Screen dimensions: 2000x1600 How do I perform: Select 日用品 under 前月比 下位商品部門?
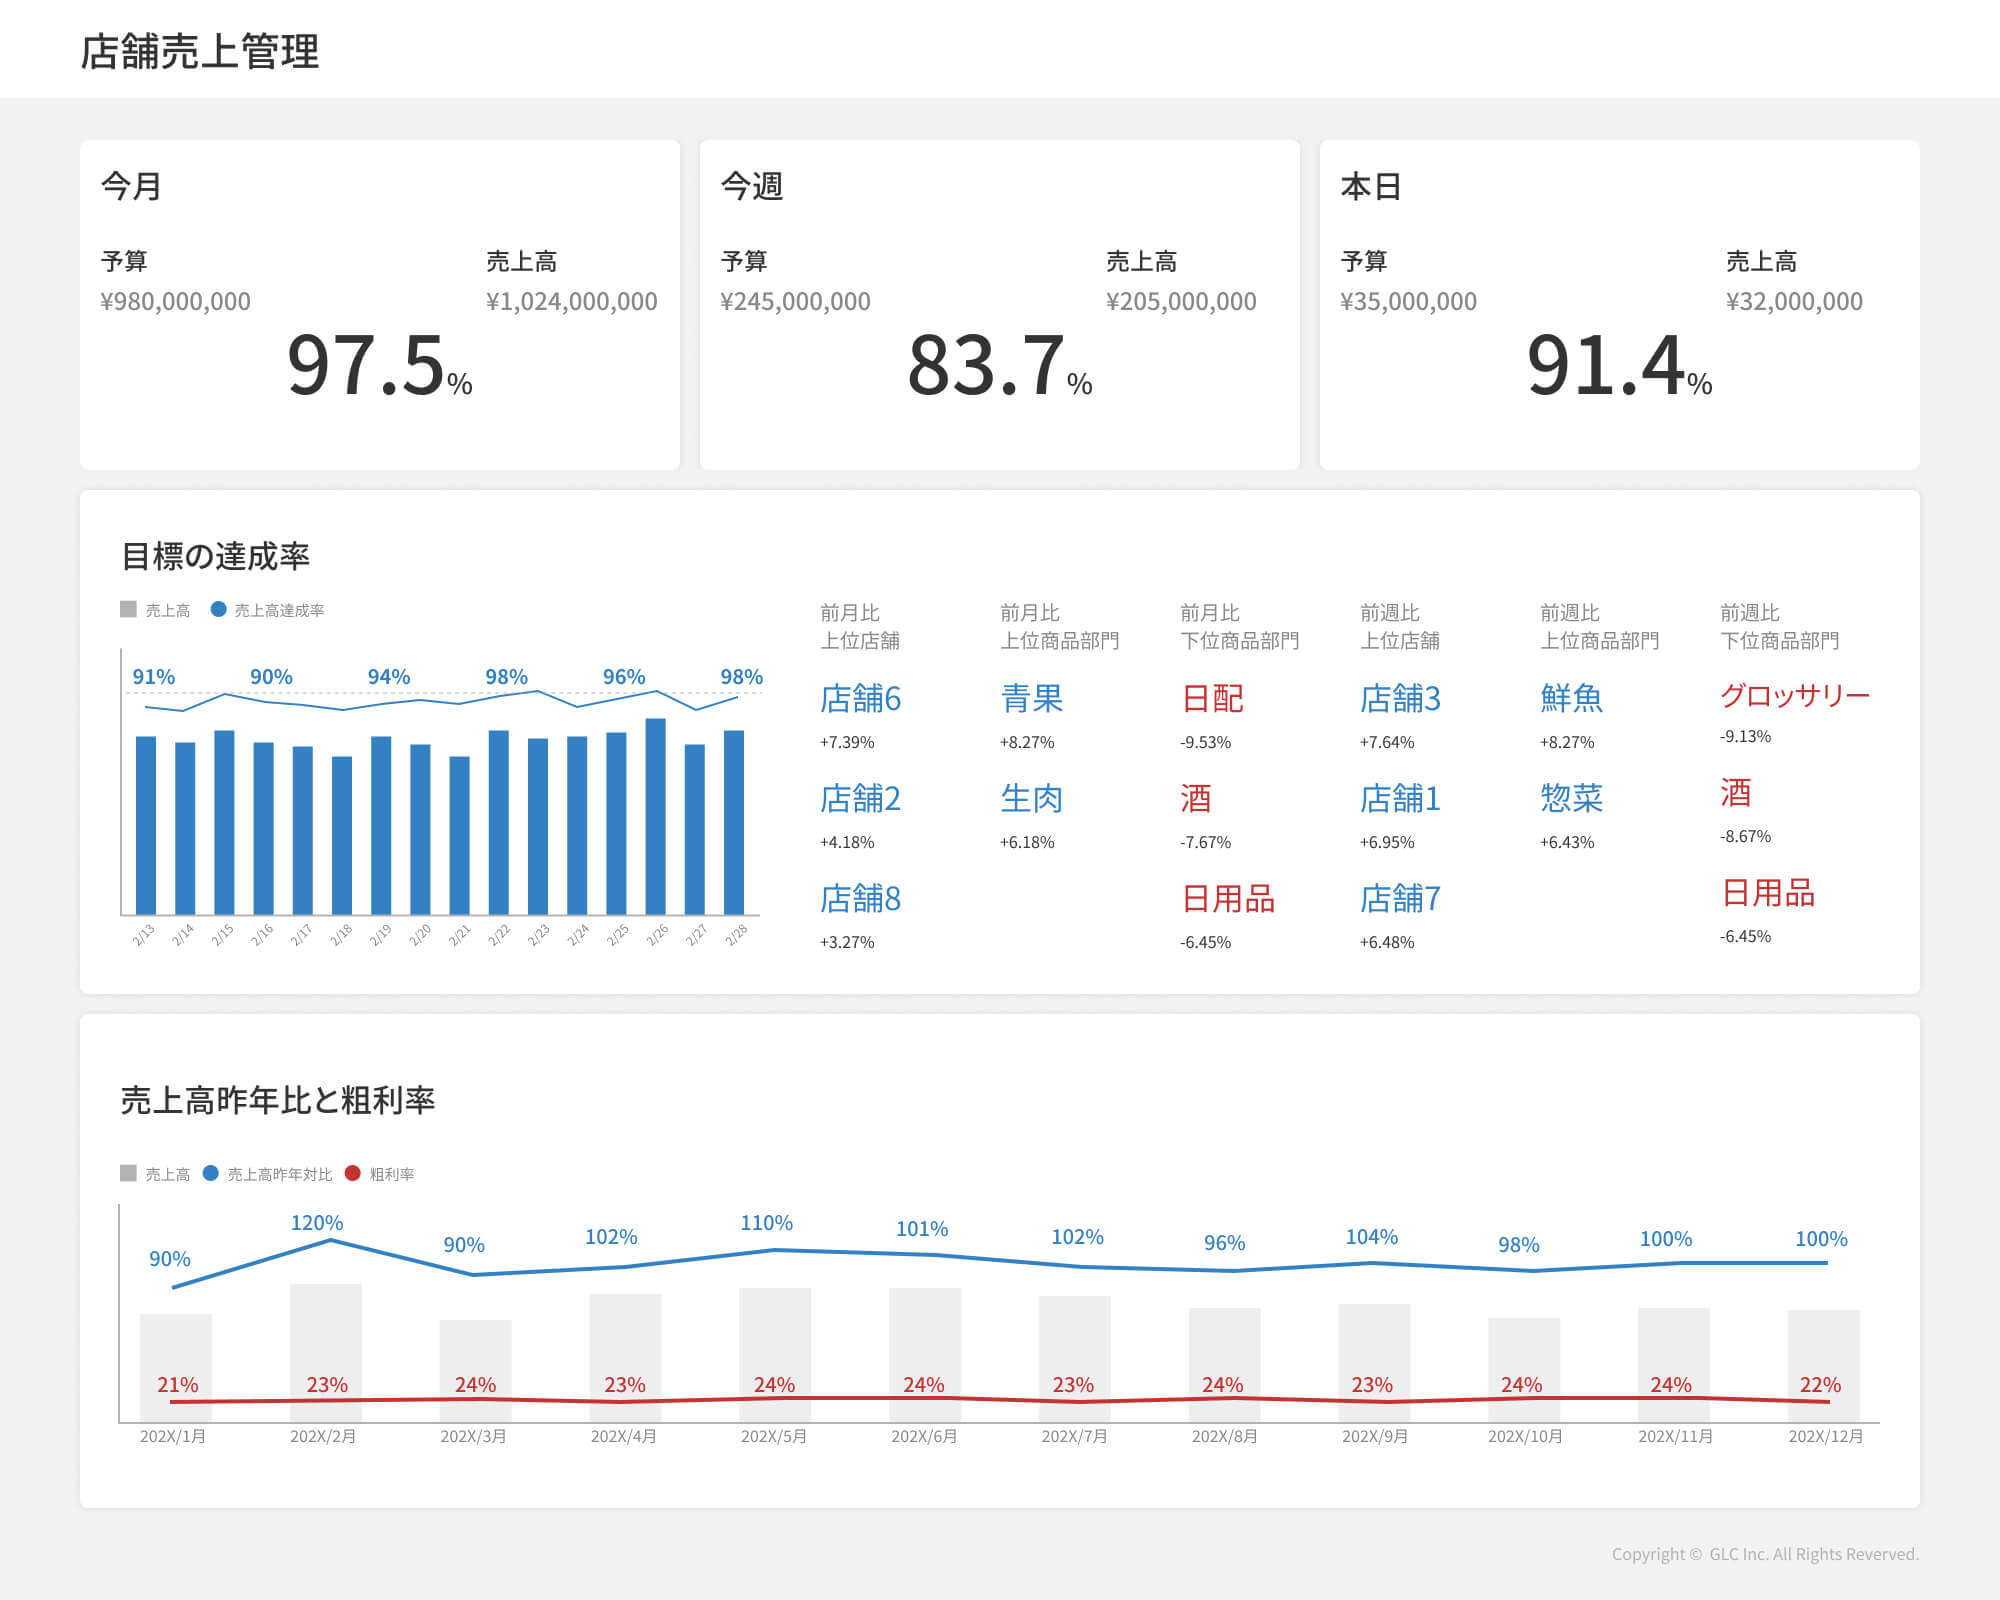pyautogui.click(x=1228, y=898)
